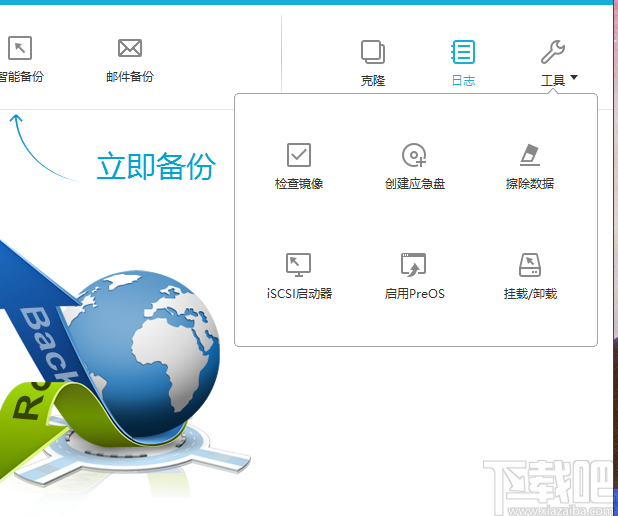
Task: Click the 擦除数据 text label
Action: (530, 184)
